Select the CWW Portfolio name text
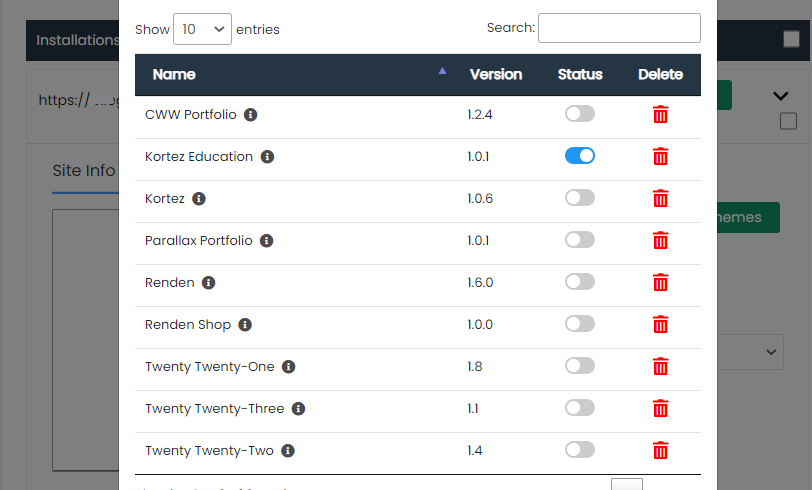 (191, 114)
